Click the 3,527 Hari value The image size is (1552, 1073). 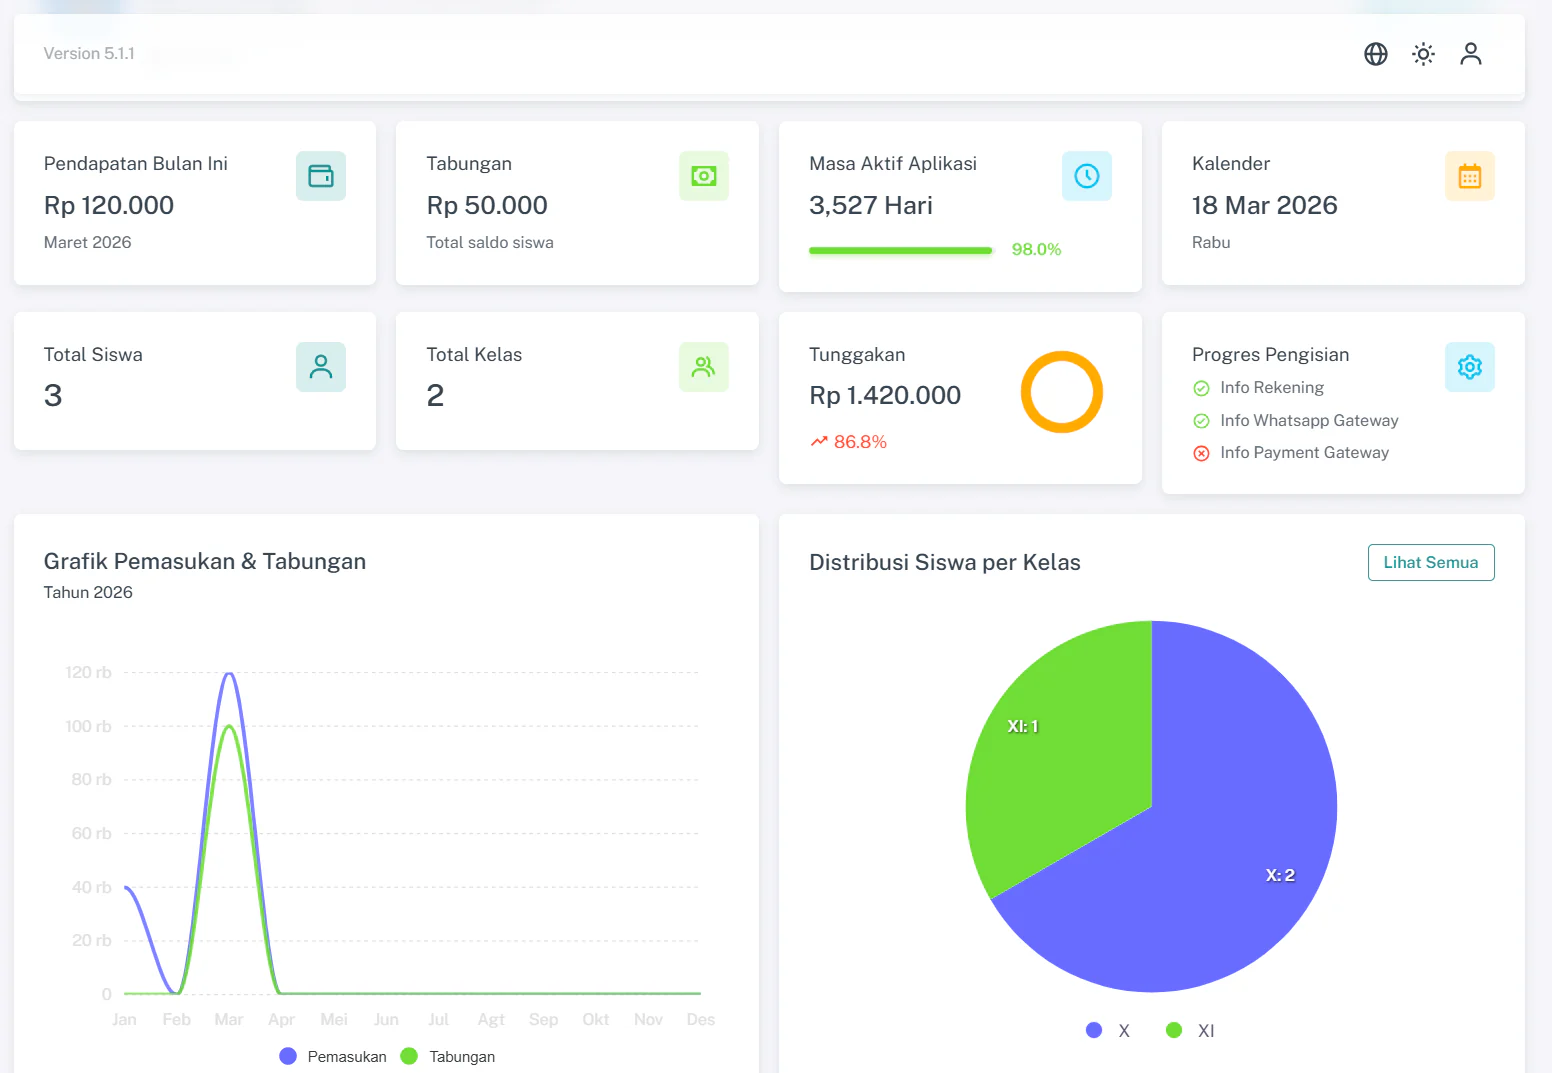(871, 205)
